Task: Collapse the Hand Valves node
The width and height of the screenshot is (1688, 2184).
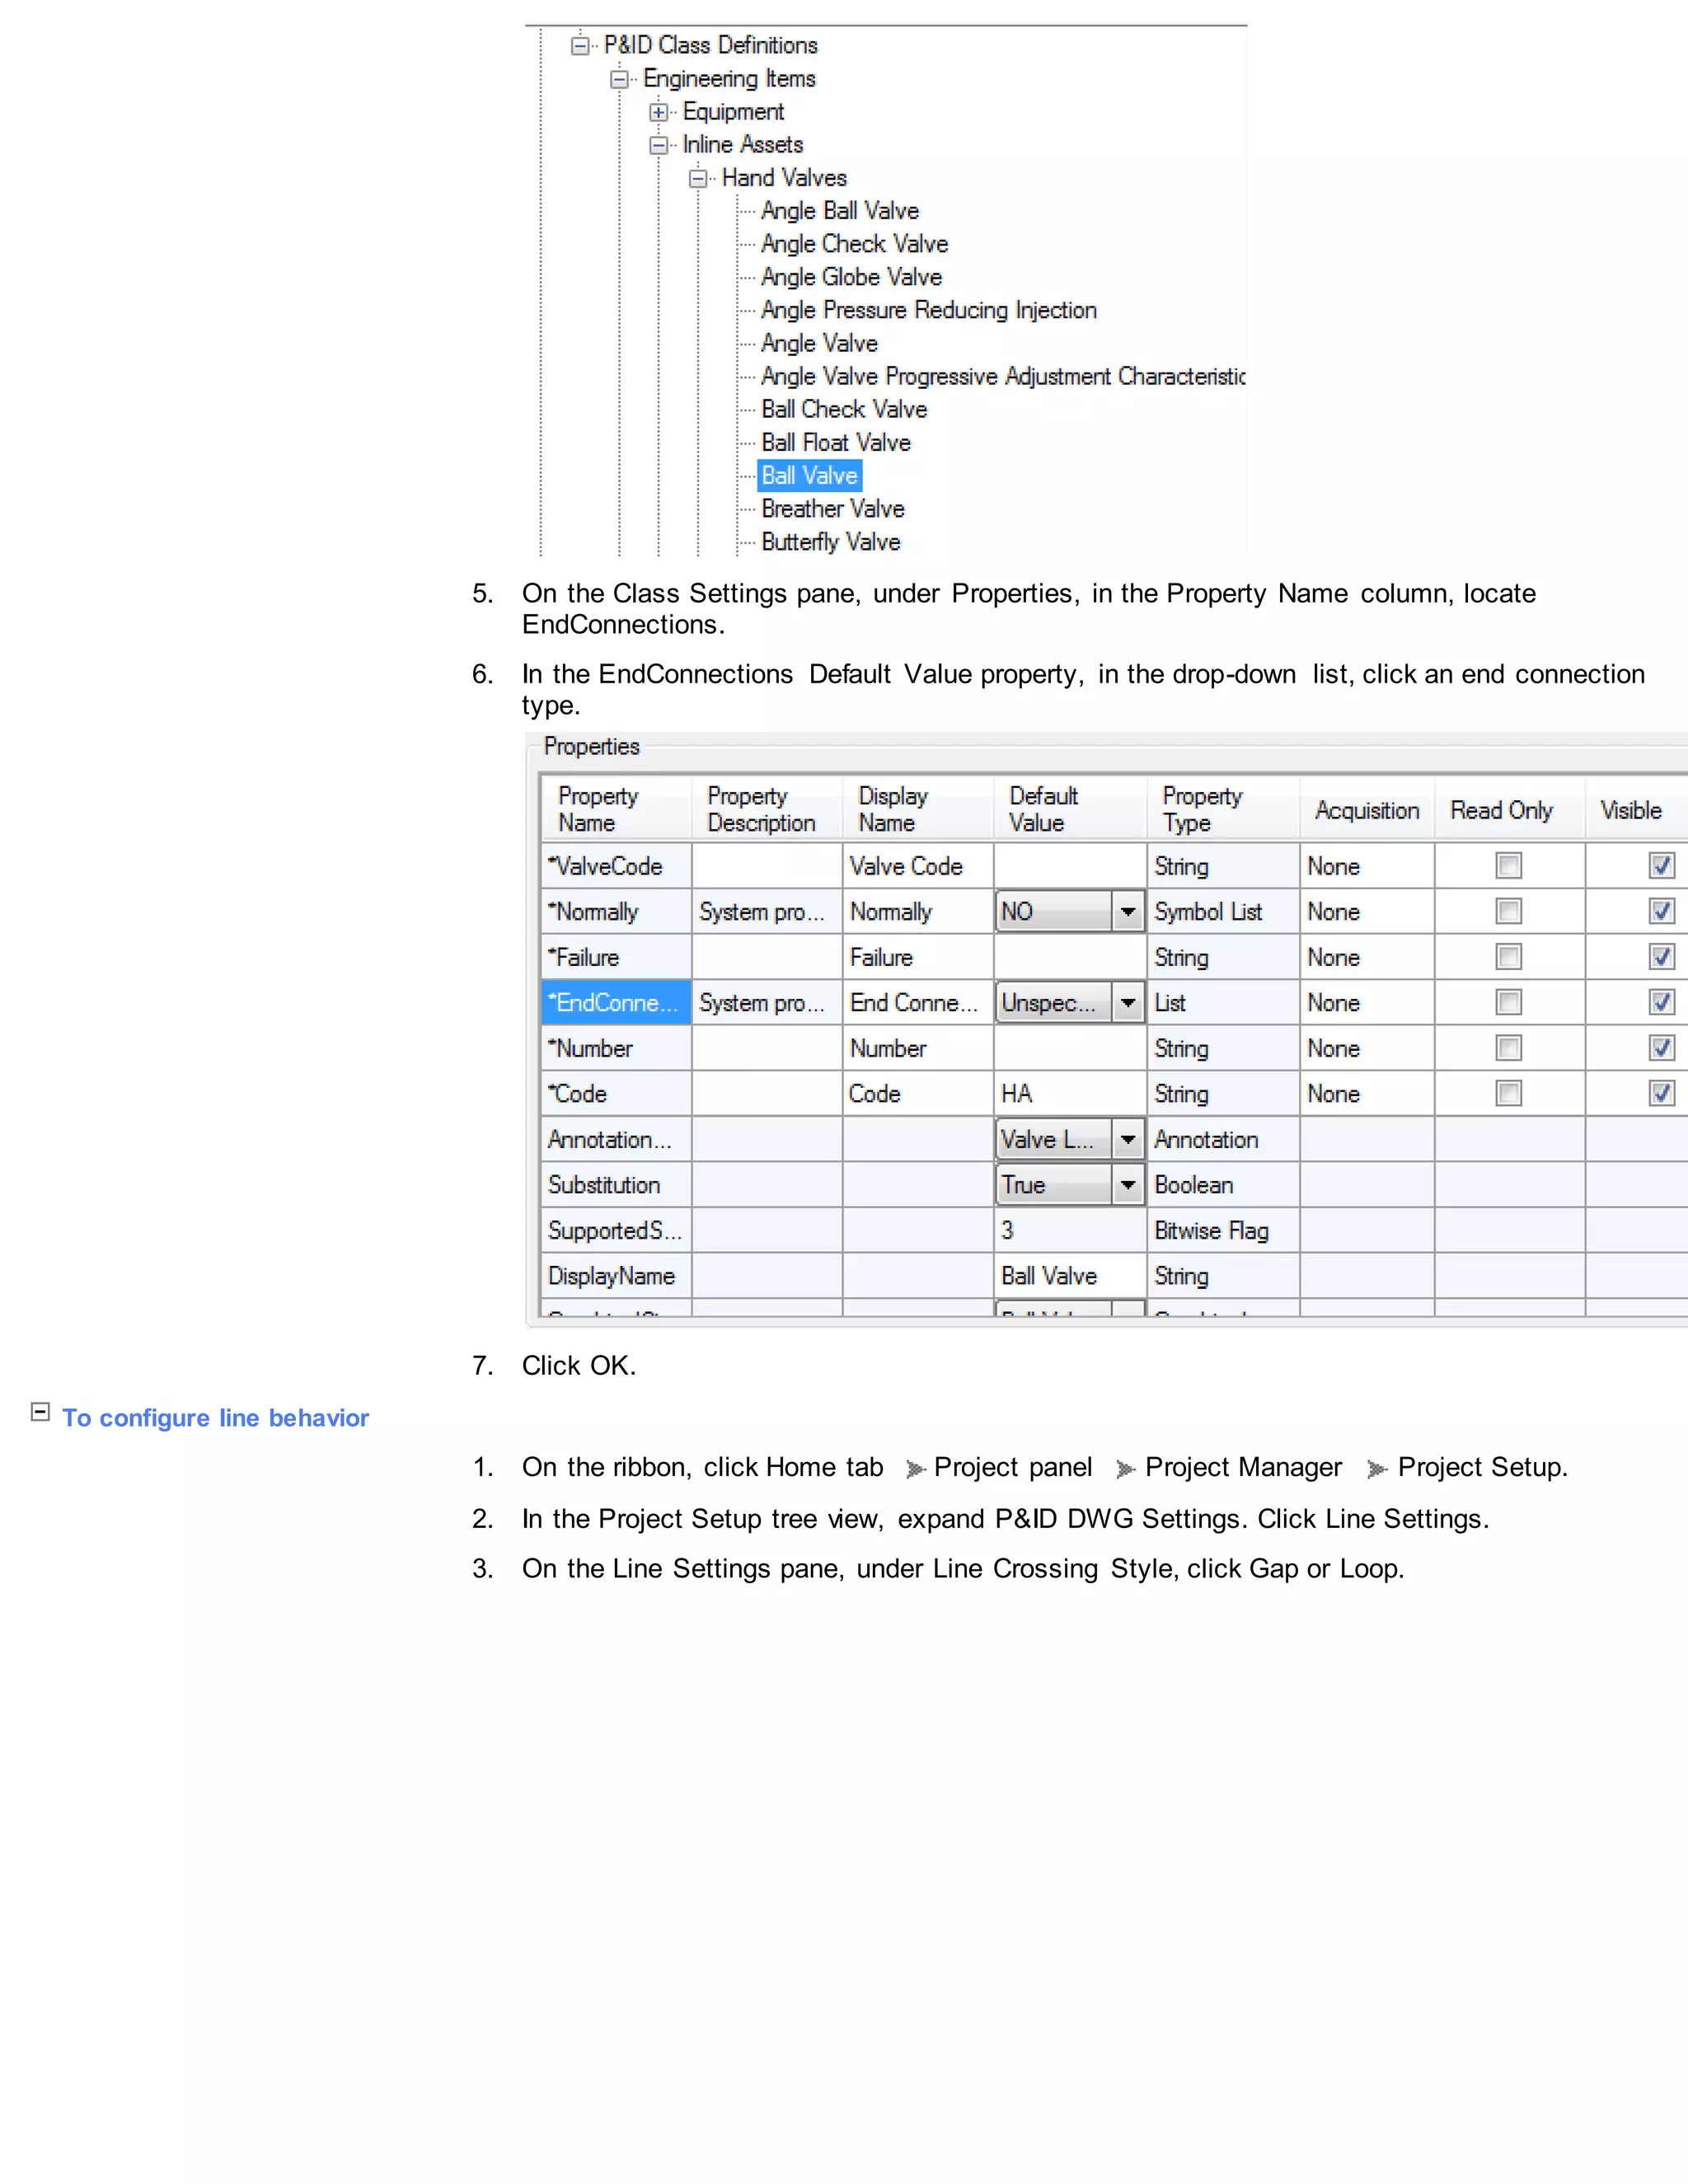Action: coord(698,179)
